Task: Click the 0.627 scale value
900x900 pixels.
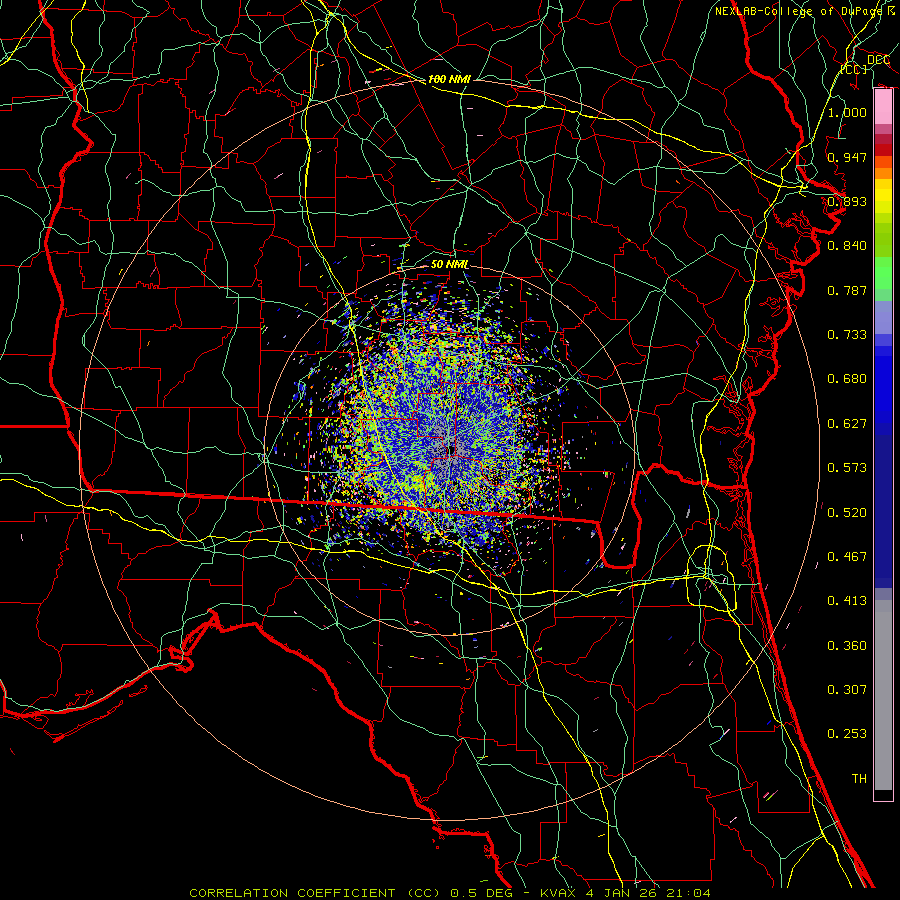Action: [x=847, y=424]
